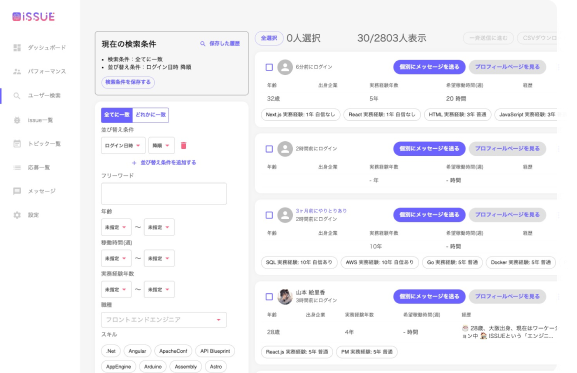The height and width of the screenshot is (373, 577).
Task: Open パフォーマンス from the sidebar icon
Action: (x=17, y=71)
